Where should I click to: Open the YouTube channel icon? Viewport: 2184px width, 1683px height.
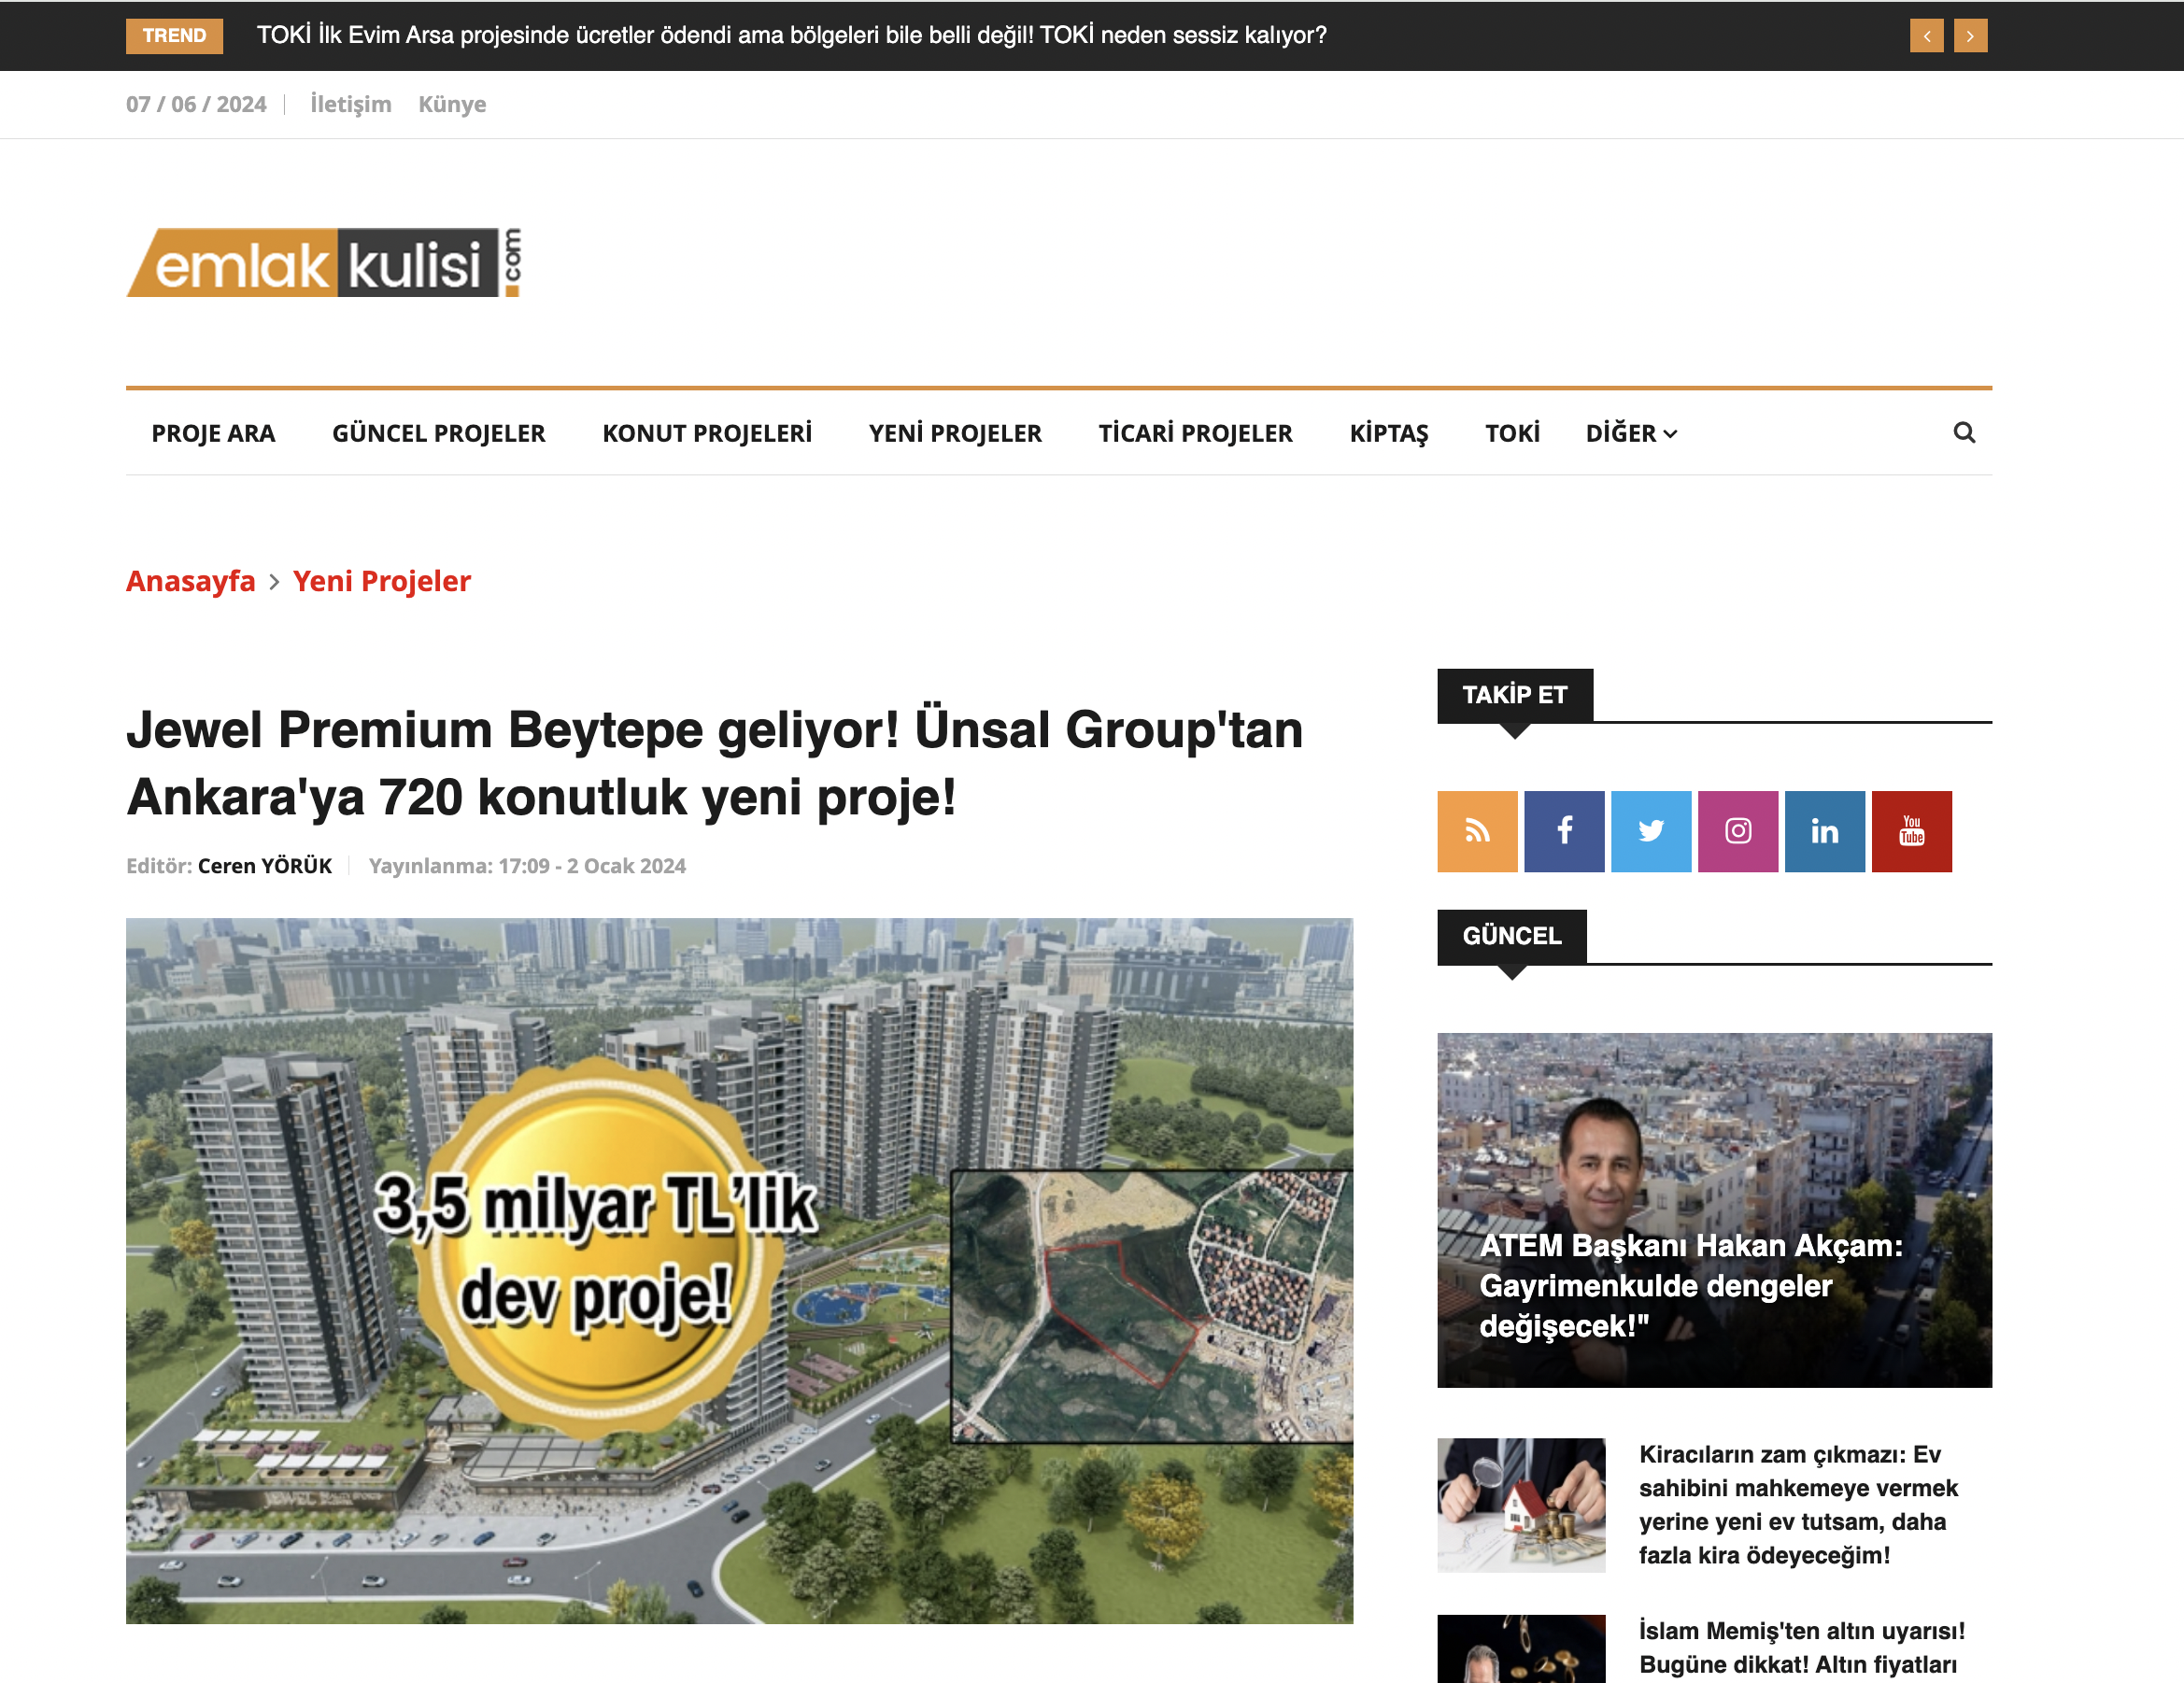point(1912,831)
